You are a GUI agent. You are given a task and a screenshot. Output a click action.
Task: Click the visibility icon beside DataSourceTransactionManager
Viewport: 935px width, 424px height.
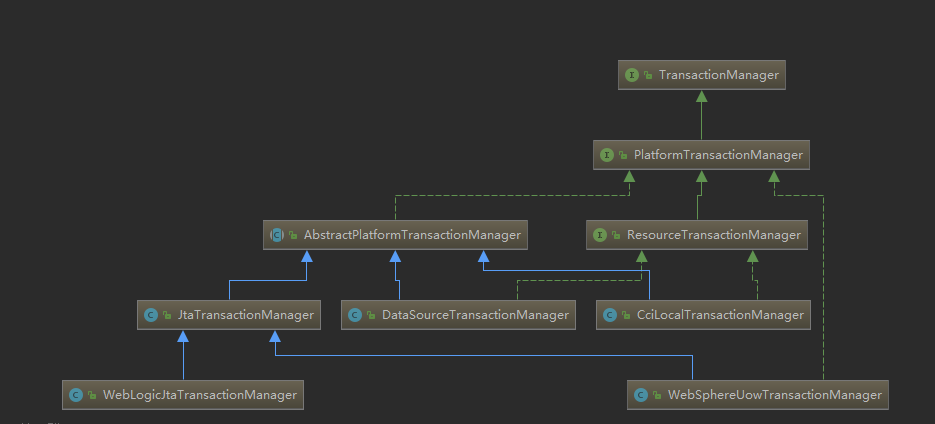coord(371,315)
